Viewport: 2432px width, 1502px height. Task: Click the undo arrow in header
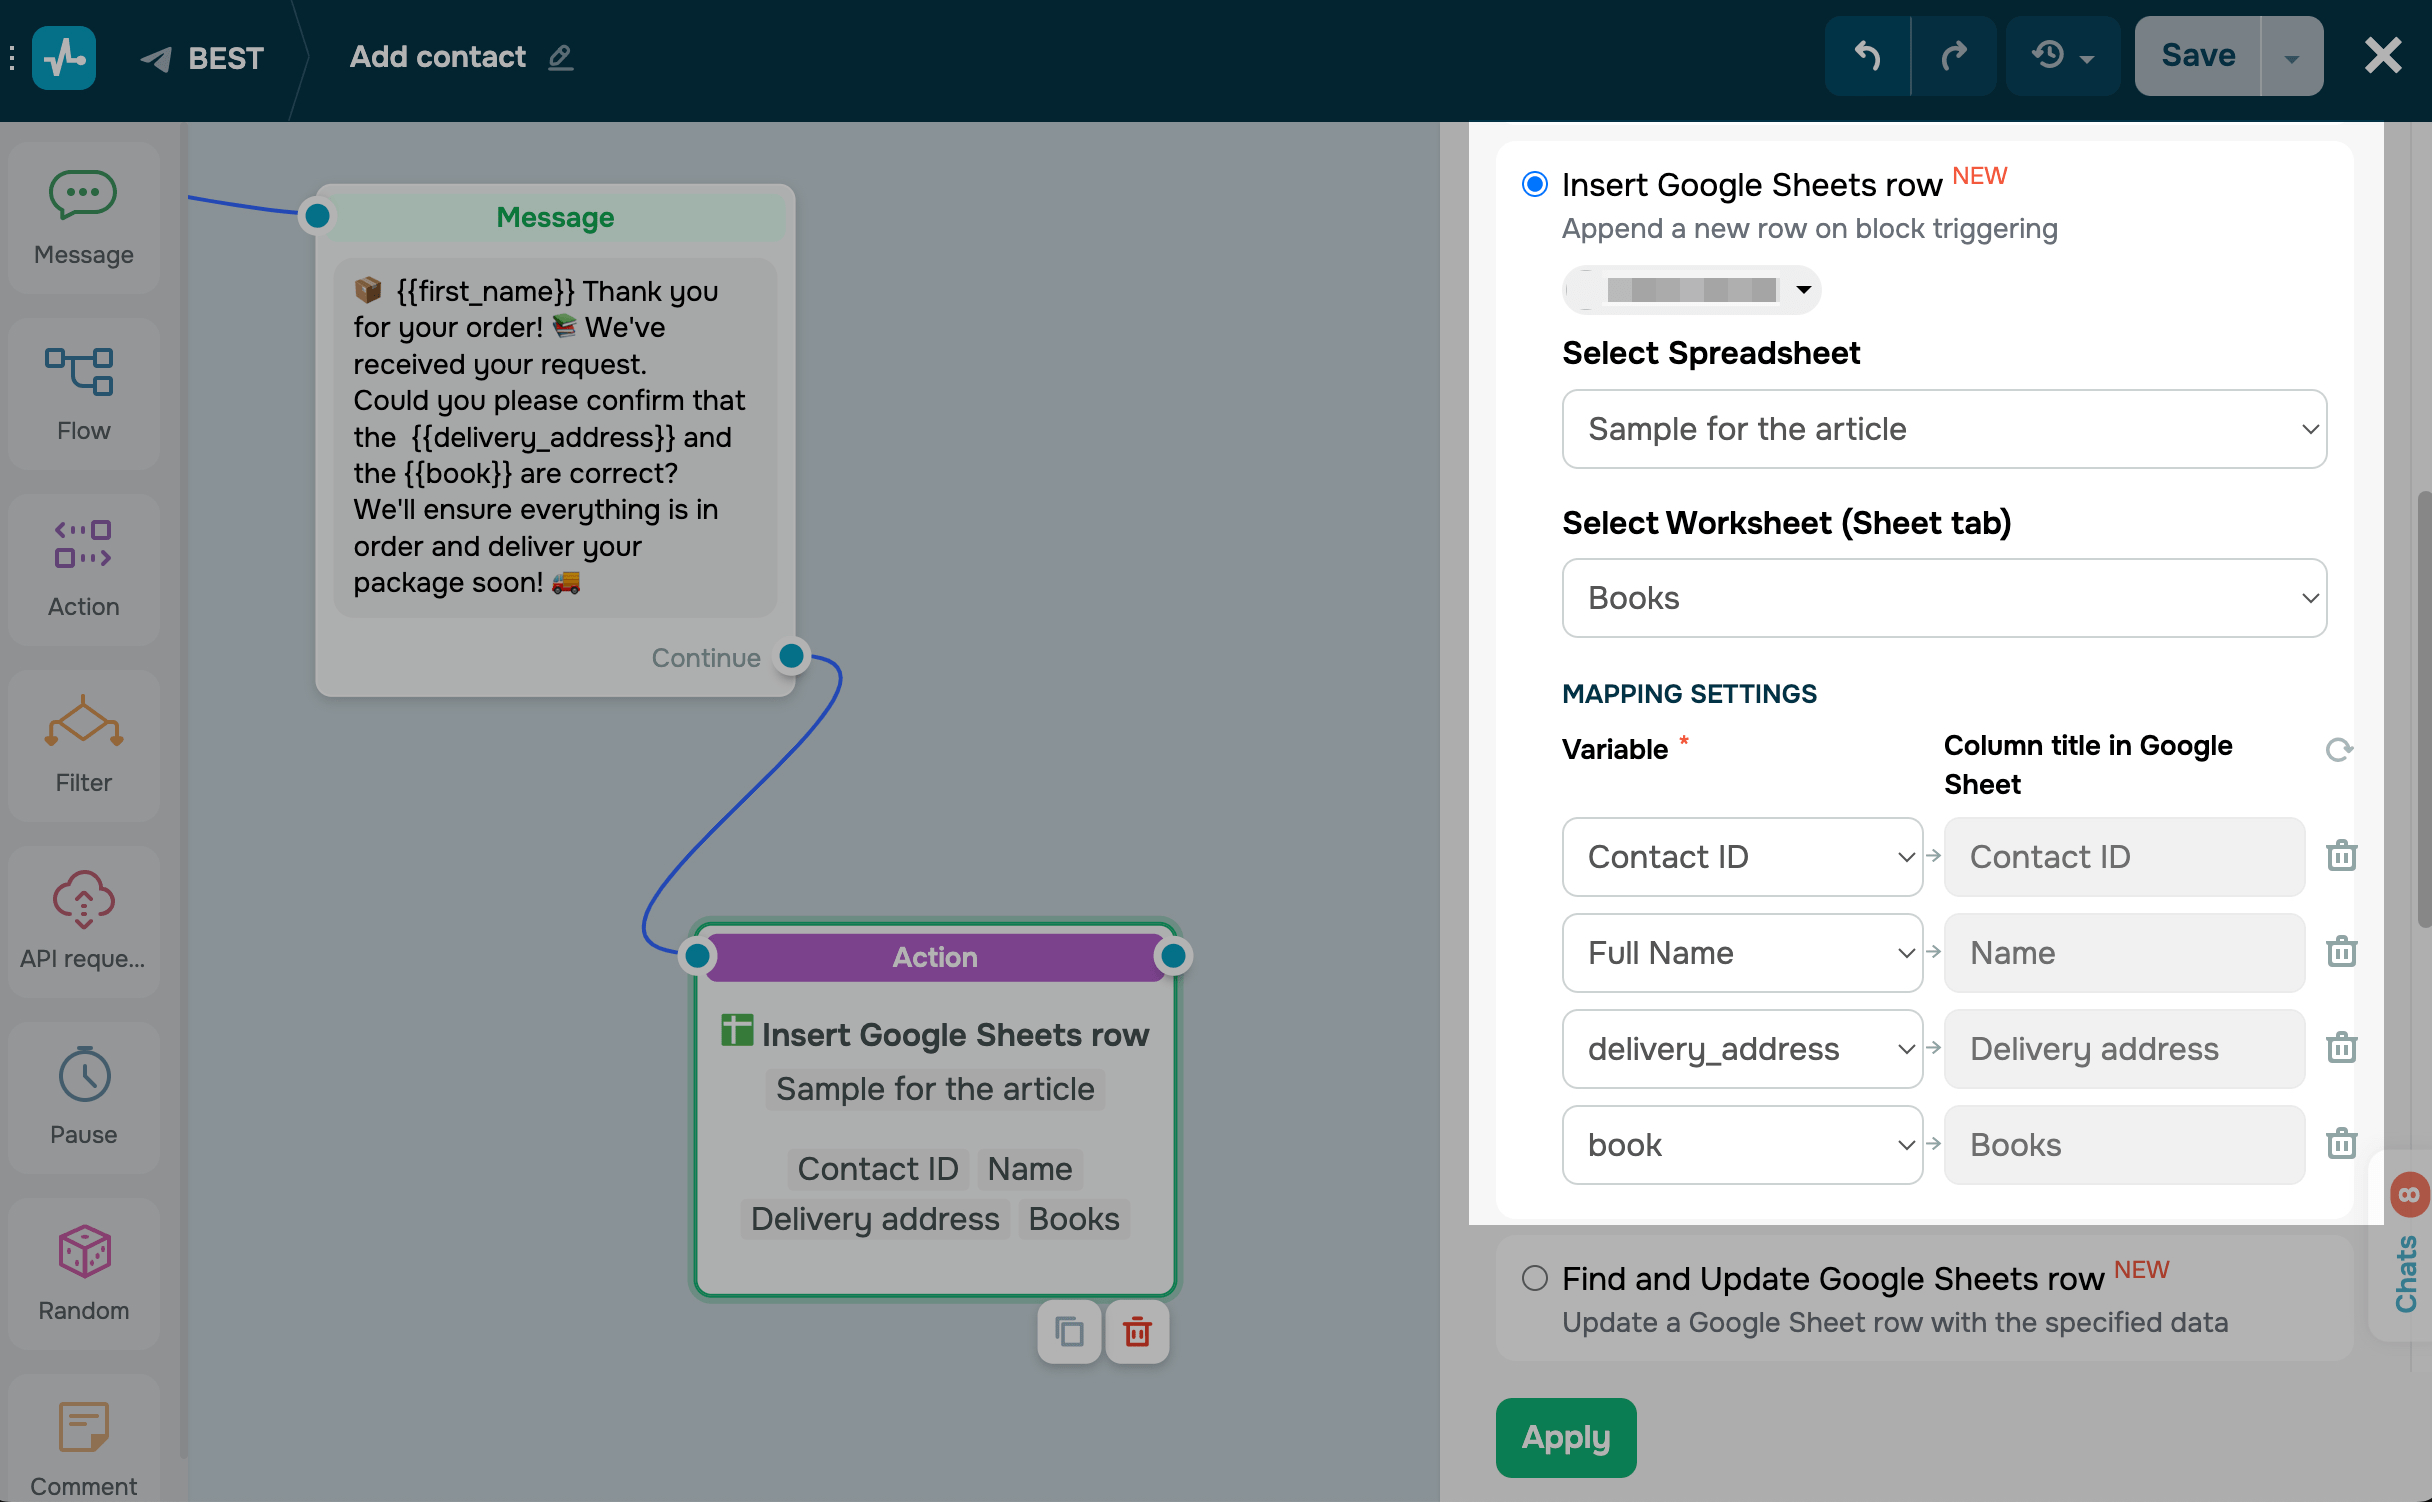[1866, 56]
